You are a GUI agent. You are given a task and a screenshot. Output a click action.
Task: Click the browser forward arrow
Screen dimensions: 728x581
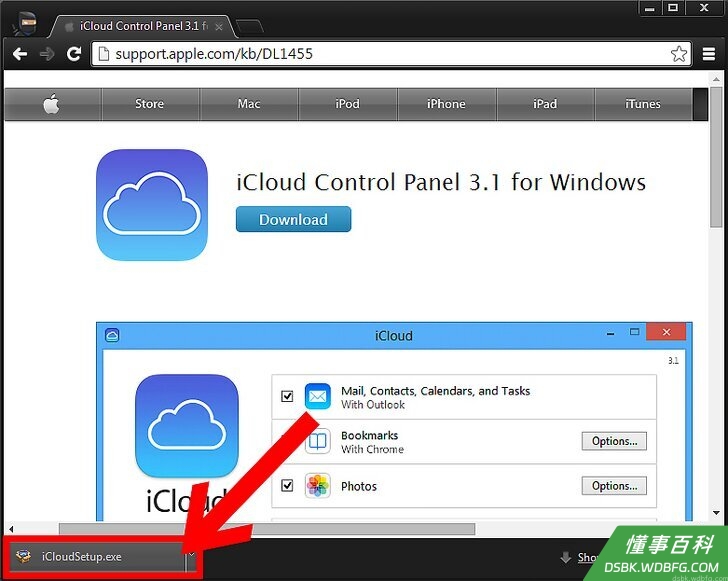click(x=47, y=54)
